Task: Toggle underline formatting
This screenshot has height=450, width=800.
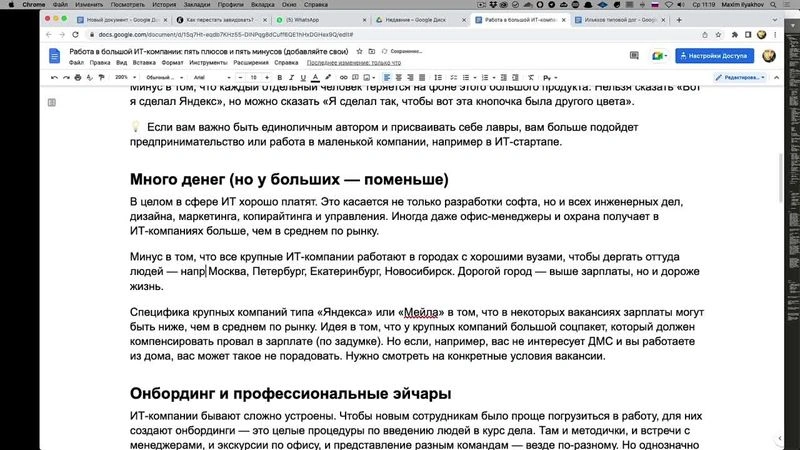Action: click(303, 78)
